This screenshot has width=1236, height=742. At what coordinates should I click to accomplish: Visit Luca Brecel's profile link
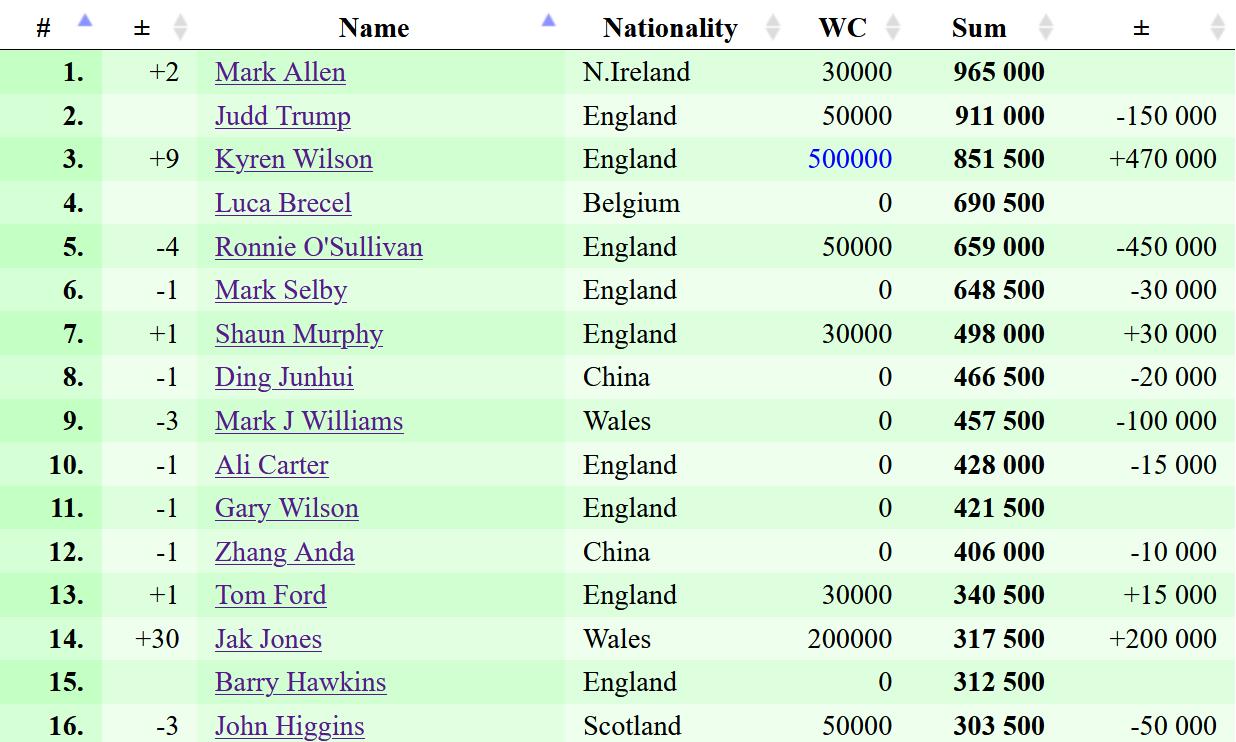[x=283, y=203]
